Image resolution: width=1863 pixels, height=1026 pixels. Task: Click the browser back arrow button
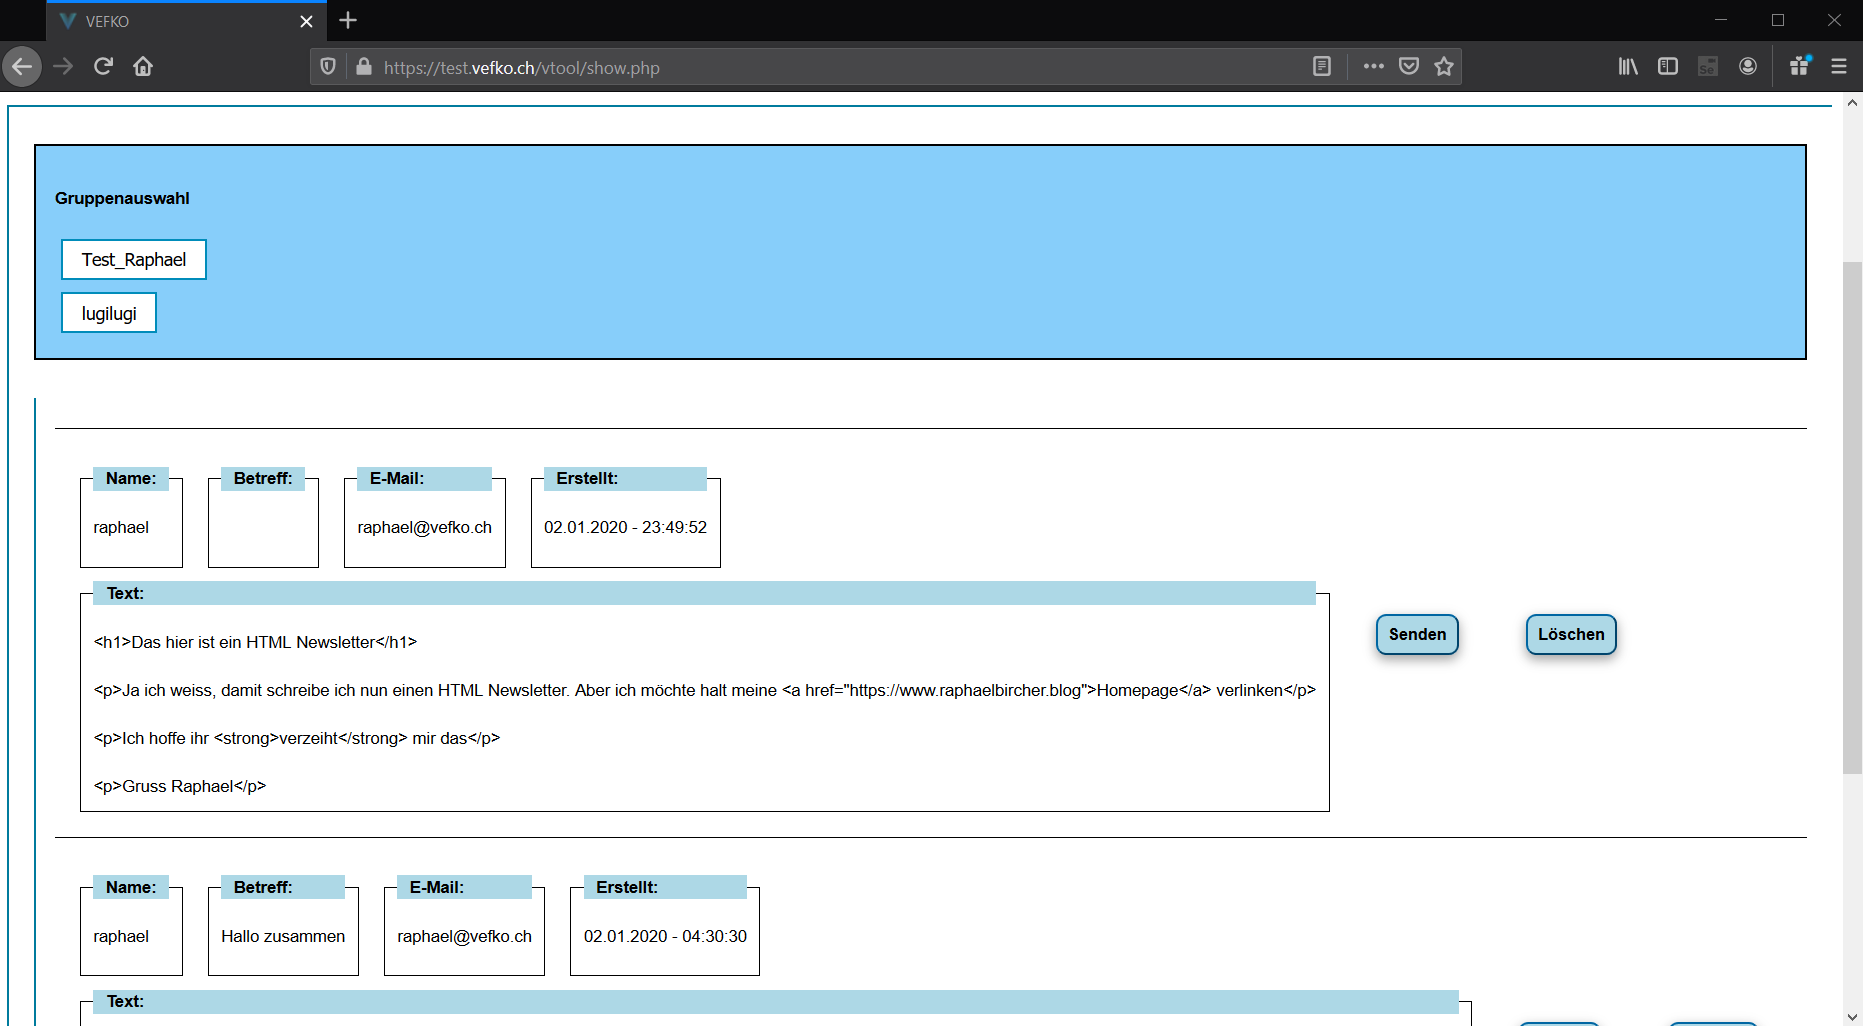tap(22, 67)
